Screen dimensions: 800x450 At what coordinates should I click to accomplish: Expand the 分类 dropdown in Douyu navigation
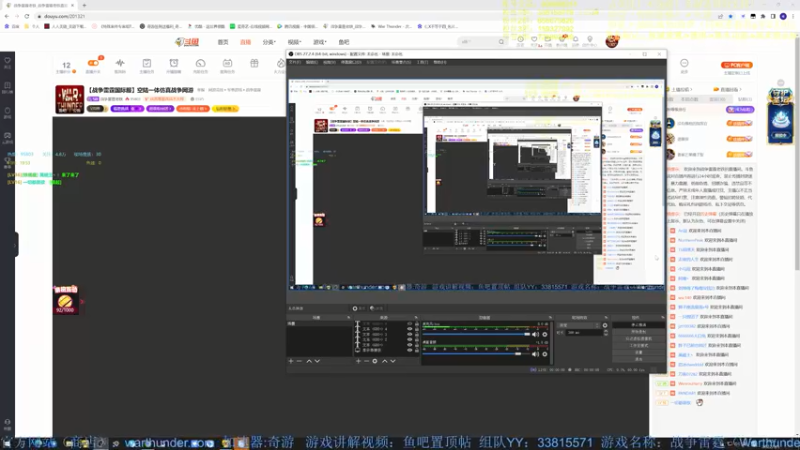pos(269,42)
